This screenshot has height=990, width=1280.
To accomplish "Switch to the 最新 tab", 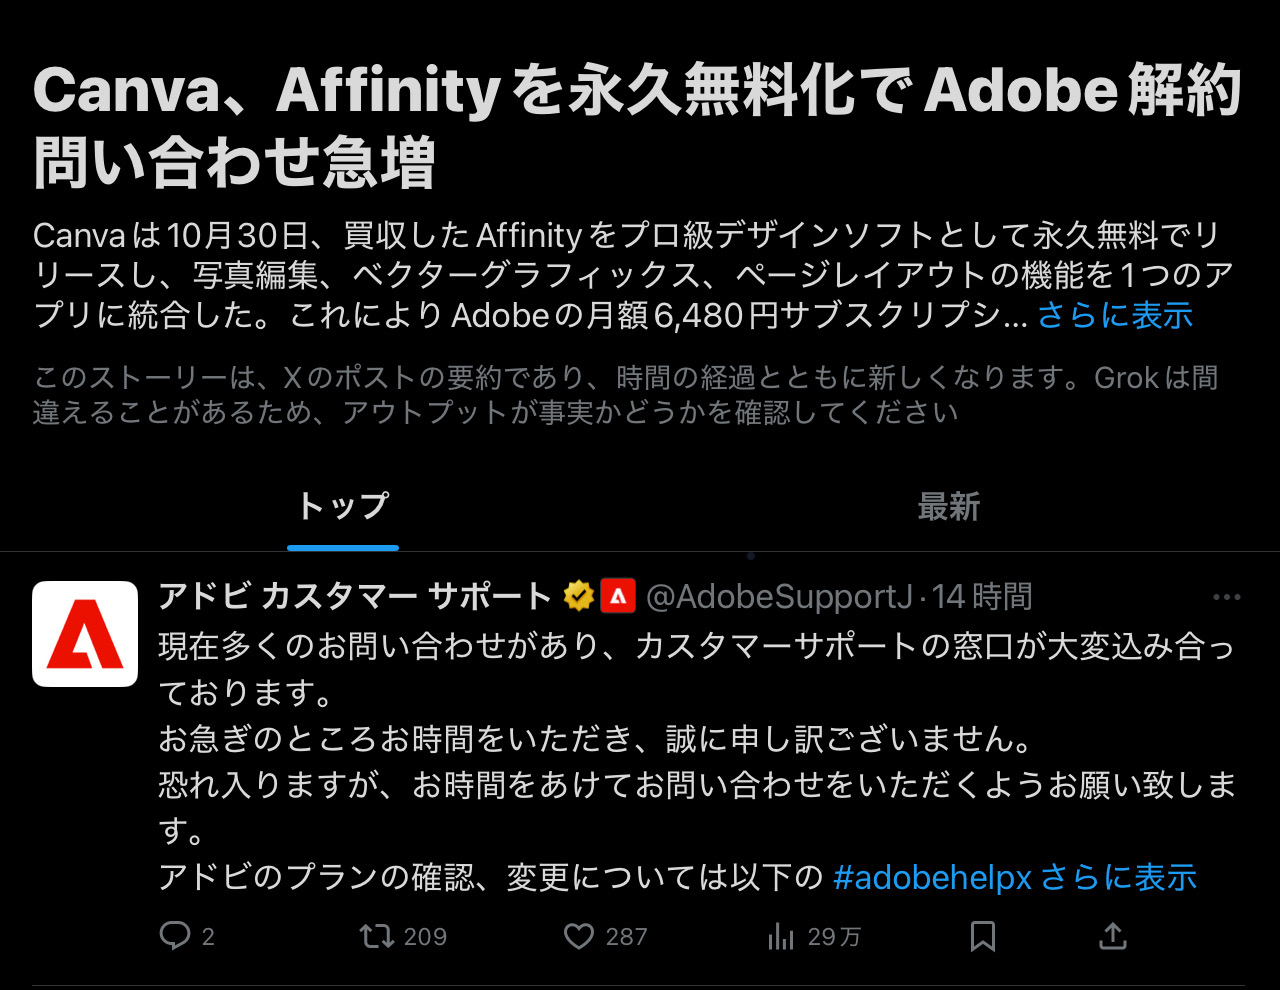I will (x=948, y=506).
